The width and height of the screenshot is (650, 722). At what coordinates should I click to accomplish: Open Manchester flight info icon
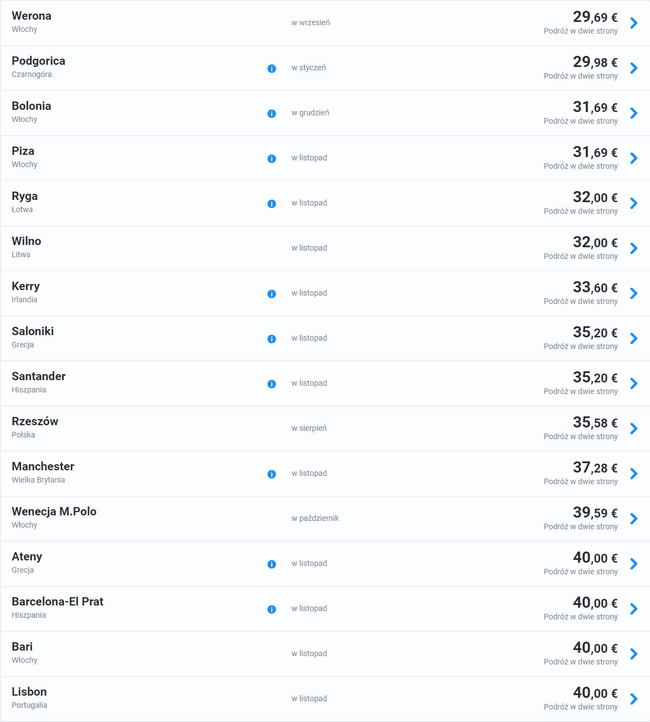271,473
